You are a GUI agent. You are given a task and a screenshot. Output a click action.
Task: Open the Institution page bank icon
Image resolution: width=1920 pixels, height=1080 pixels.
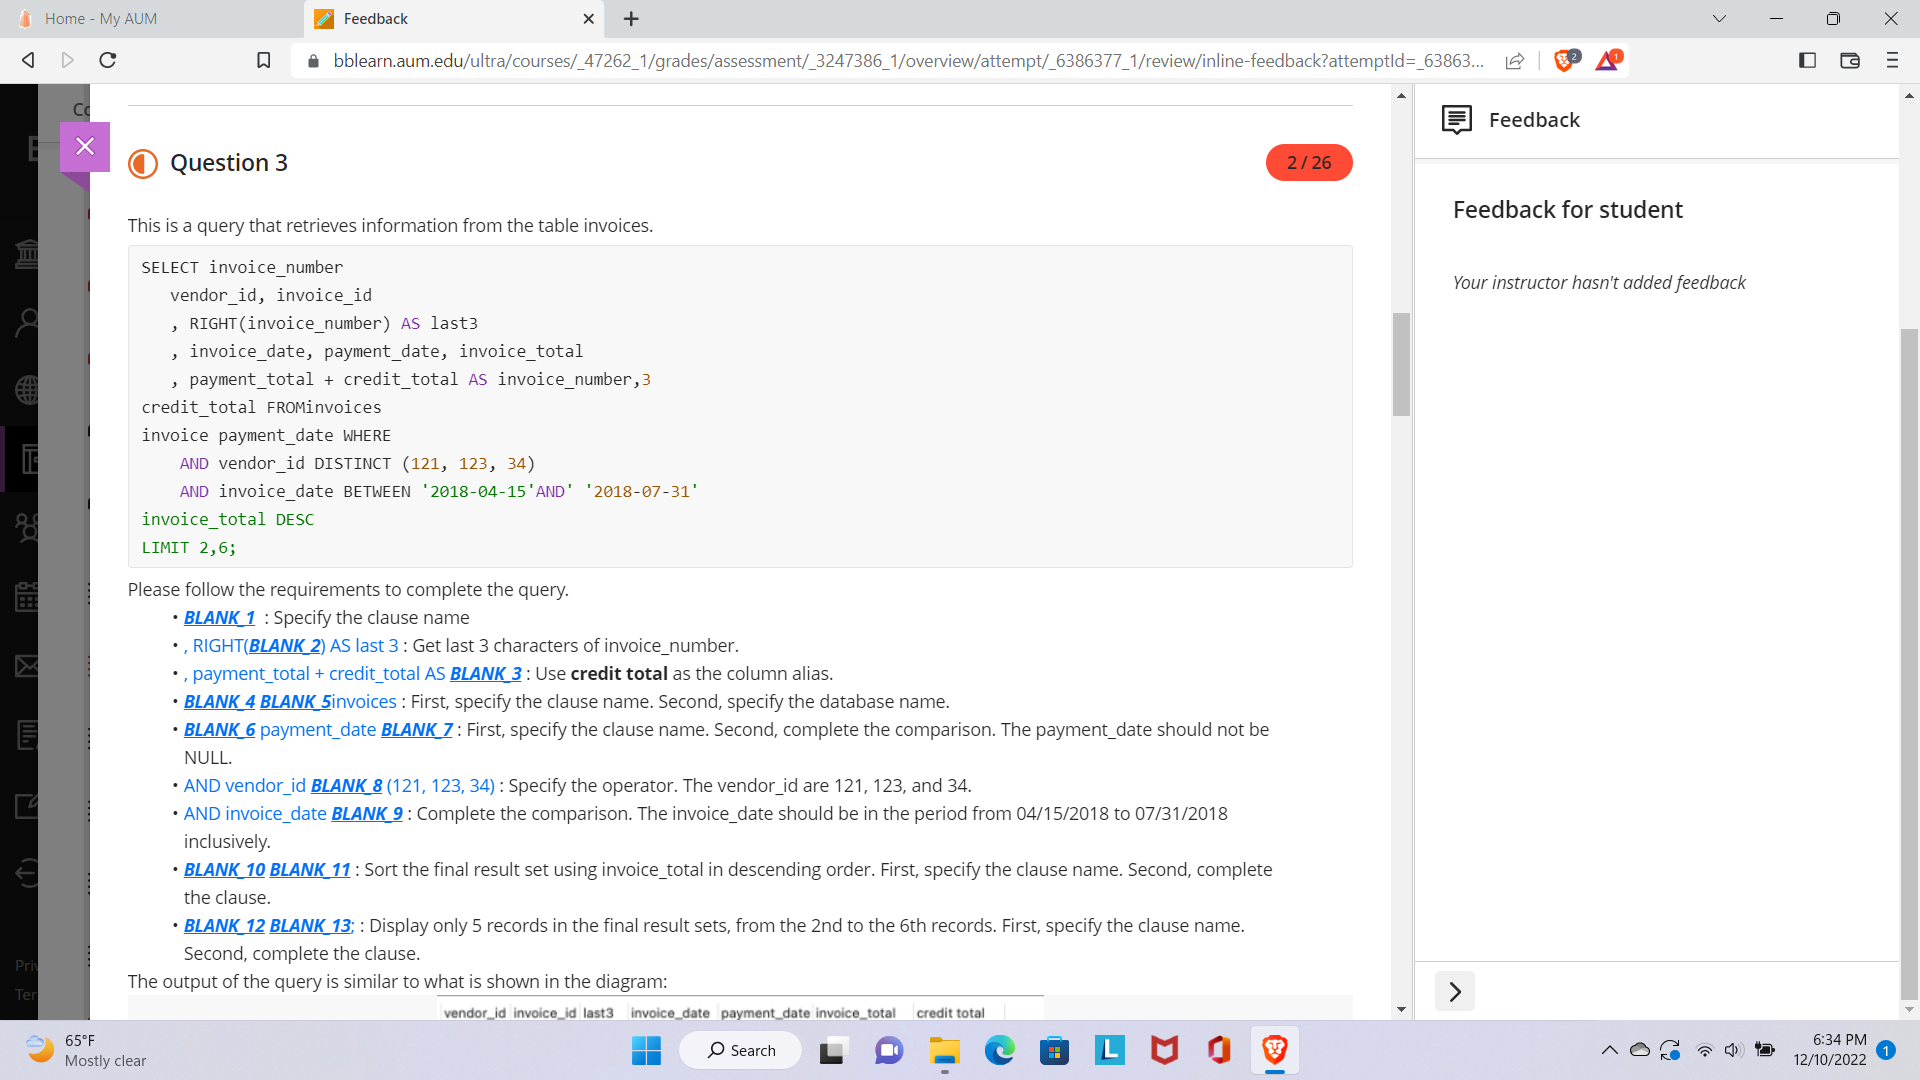pos(28,252)
